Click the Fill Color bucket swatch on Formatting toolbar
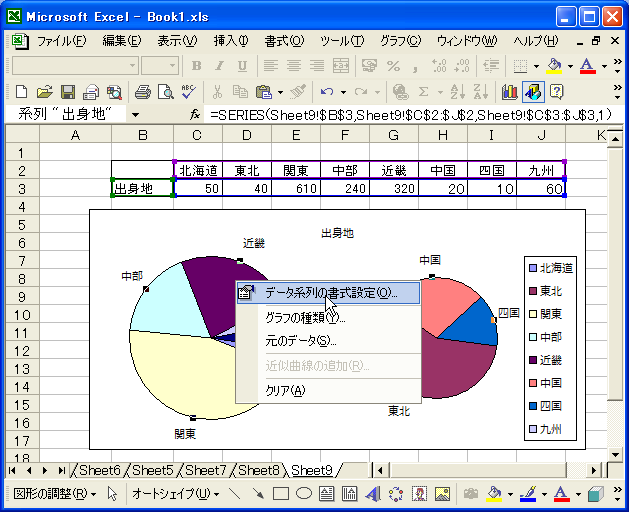 point(554,65)
